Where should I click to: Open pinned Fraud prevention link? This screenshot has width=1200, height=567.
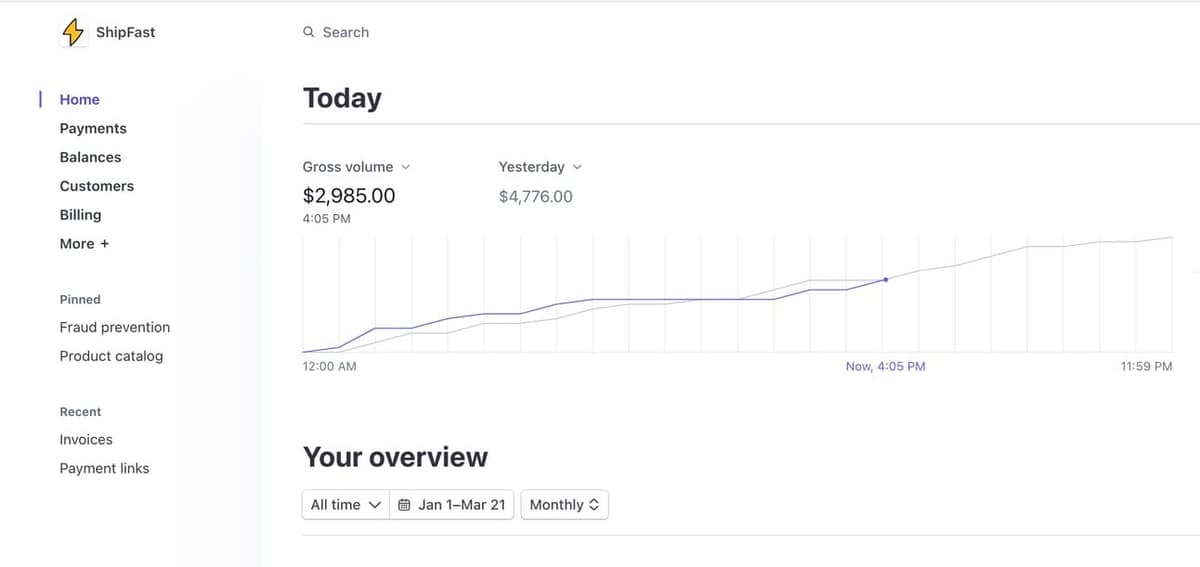click(x=114, y=327)
